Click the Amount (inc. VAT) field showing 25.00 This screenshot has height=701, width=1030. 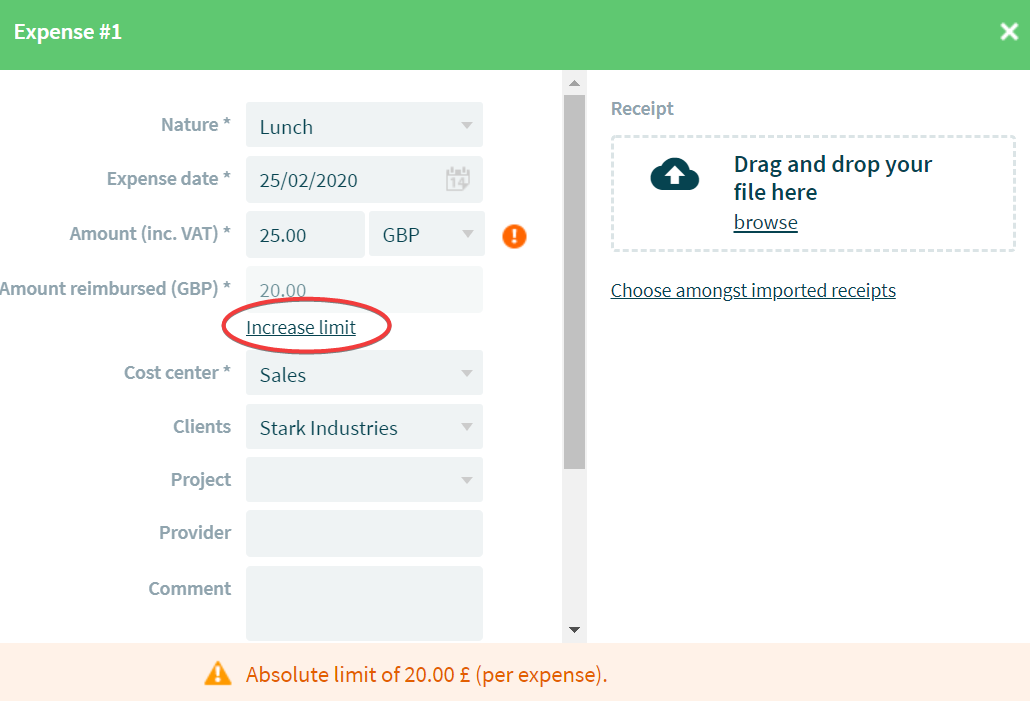coord(305,234)
